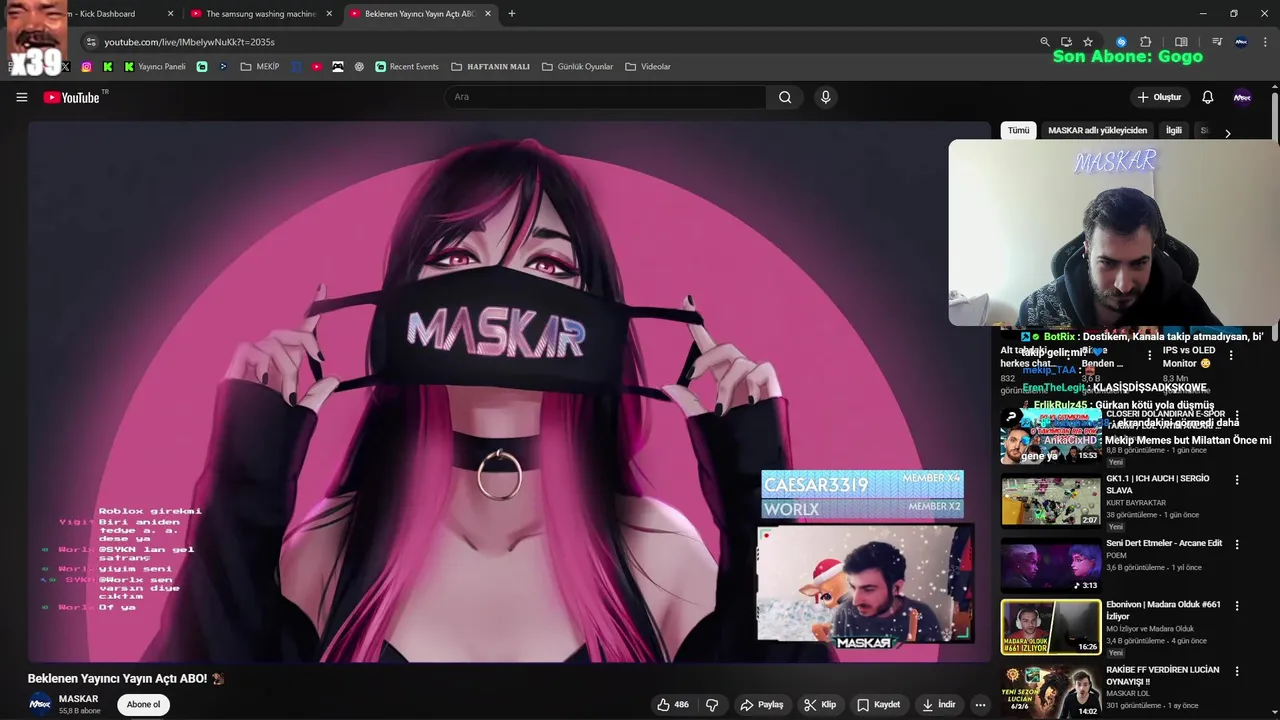Open the Instagram bookmark icon
The height and width of the screenshot is (720, 1280).
(87, 67)
